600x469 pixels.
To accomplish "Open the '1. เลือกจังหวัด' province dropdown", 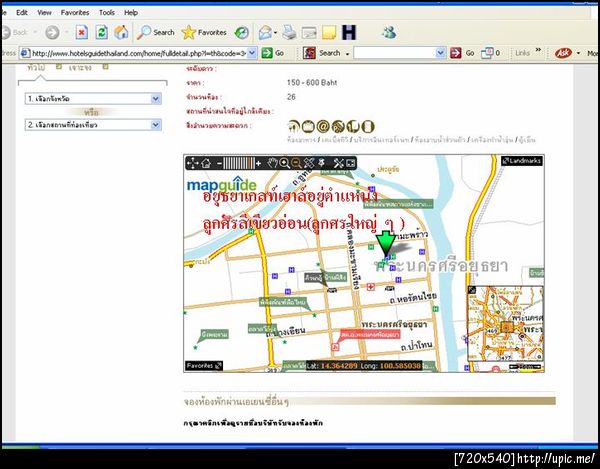I will pos(93,99).
